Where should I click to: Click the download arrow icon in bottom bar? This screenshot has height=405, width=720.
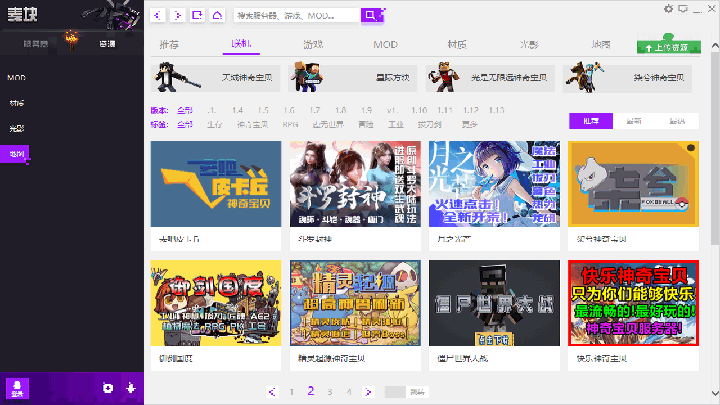(x=131, y=388)
